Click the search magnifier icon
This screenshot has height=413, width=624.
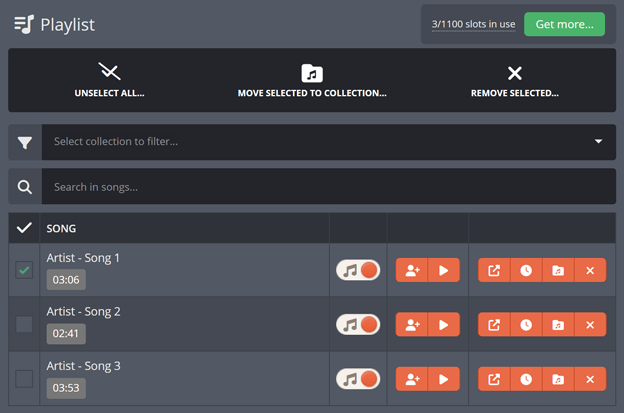pos(25,186)
